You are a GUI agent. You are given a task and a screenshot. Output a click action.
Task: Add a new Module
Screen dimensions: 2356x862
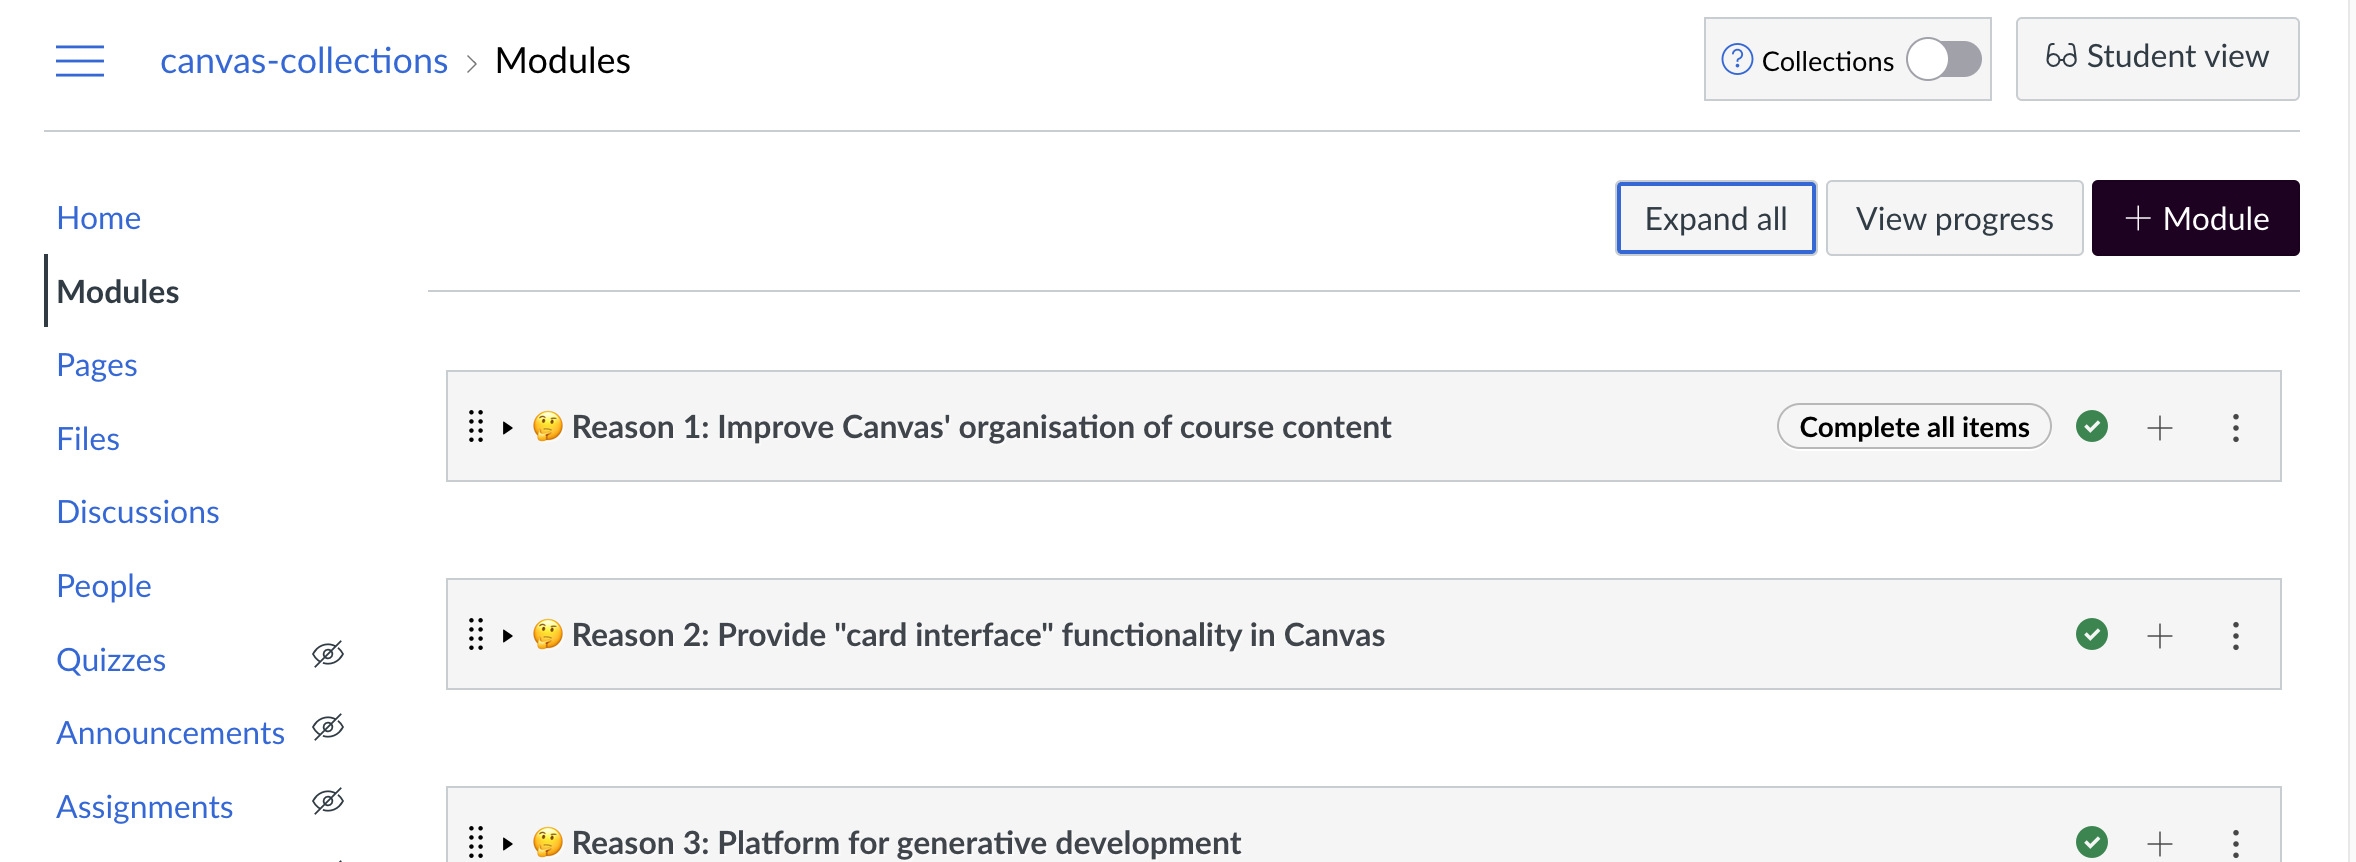(2195, 218)
